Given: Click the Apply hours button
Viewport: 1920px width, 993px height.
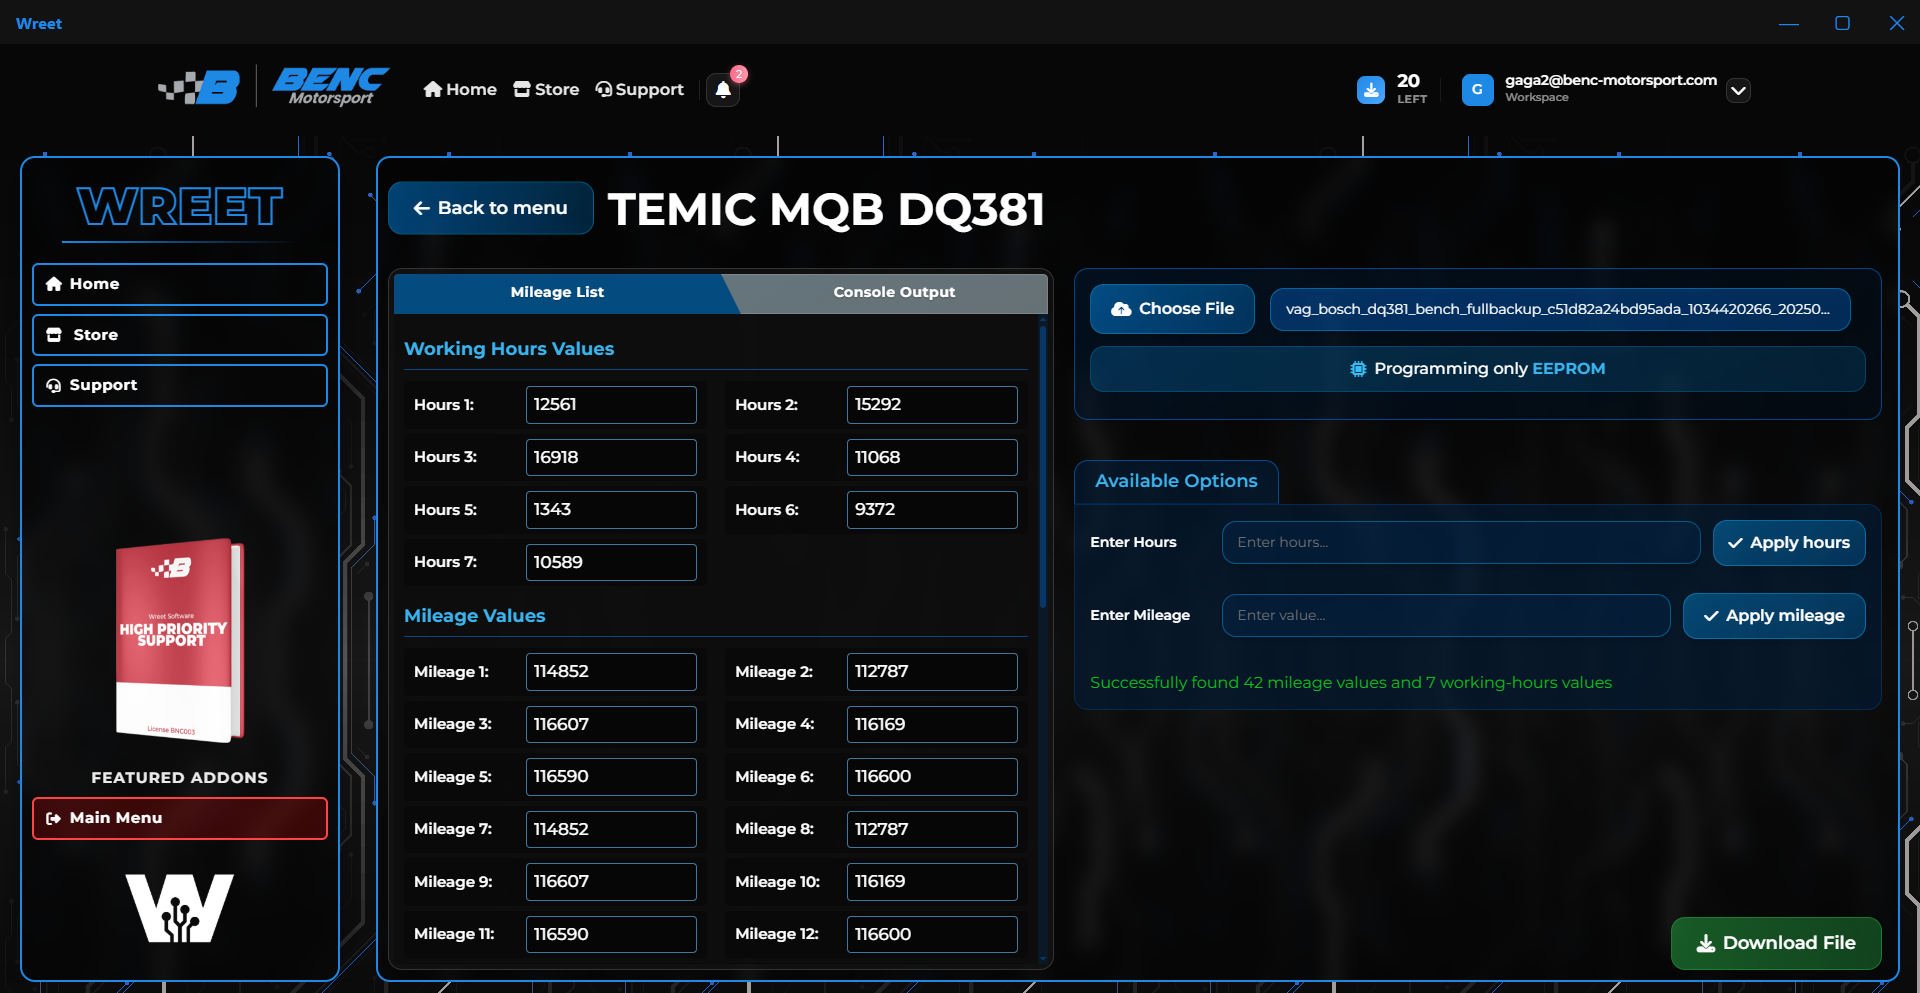Looking at the screenshot, I should (x=1788, y=543).
